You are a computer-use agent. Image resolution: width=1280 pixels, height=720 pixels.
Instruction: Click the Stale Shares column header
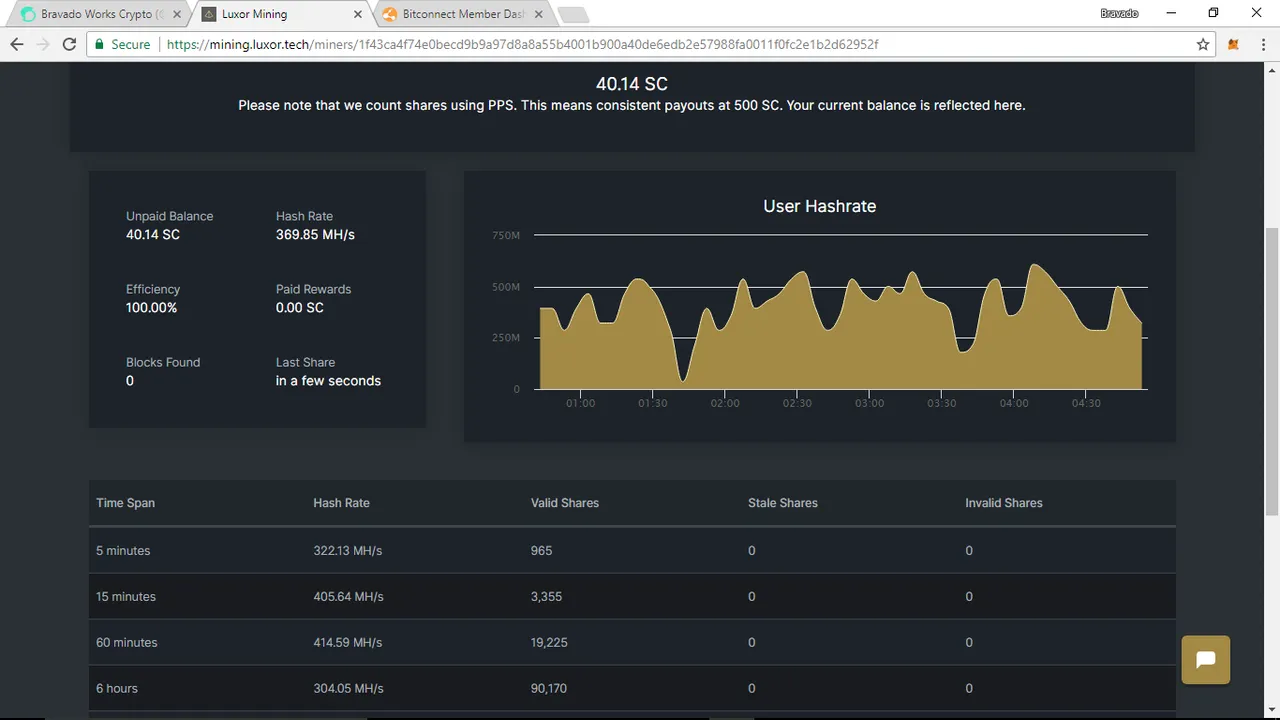(783, 503)
